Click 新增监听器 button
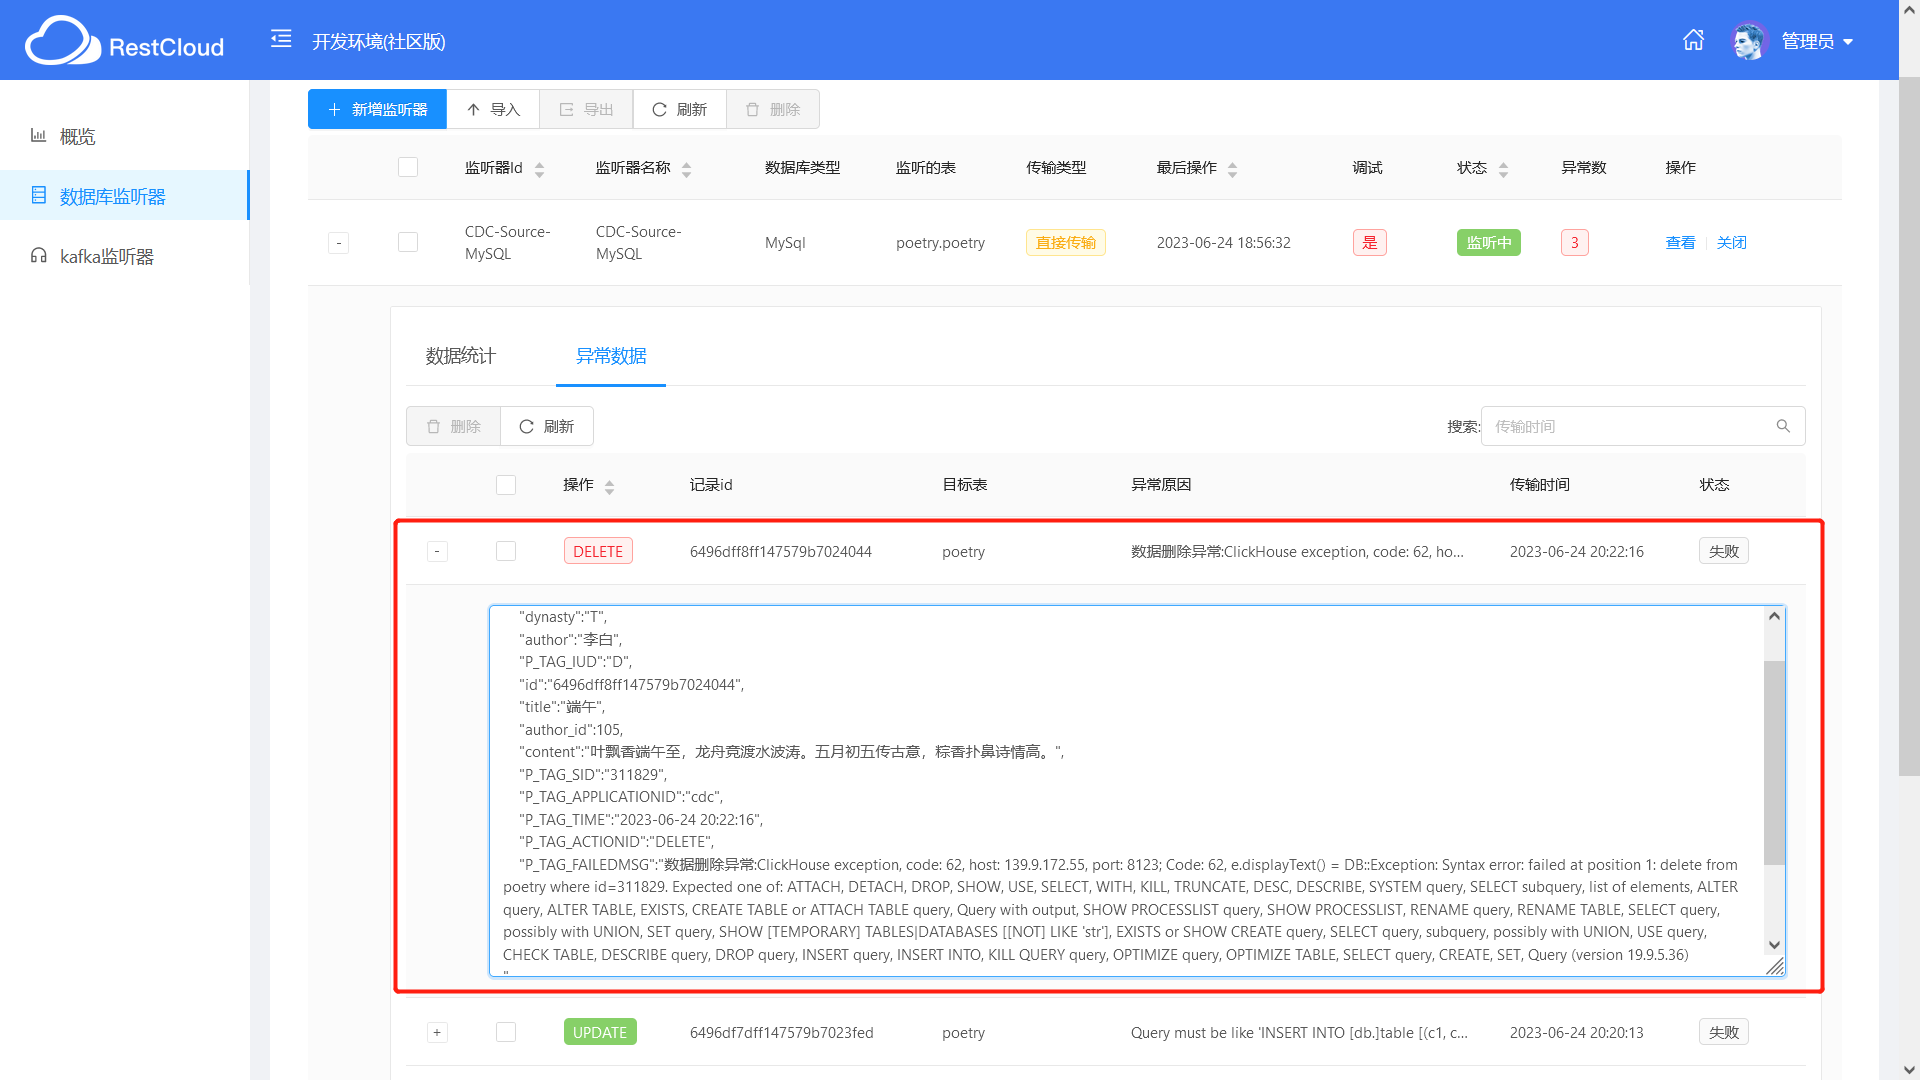This screenshot has height=1080, width=1920. point(377,109)
